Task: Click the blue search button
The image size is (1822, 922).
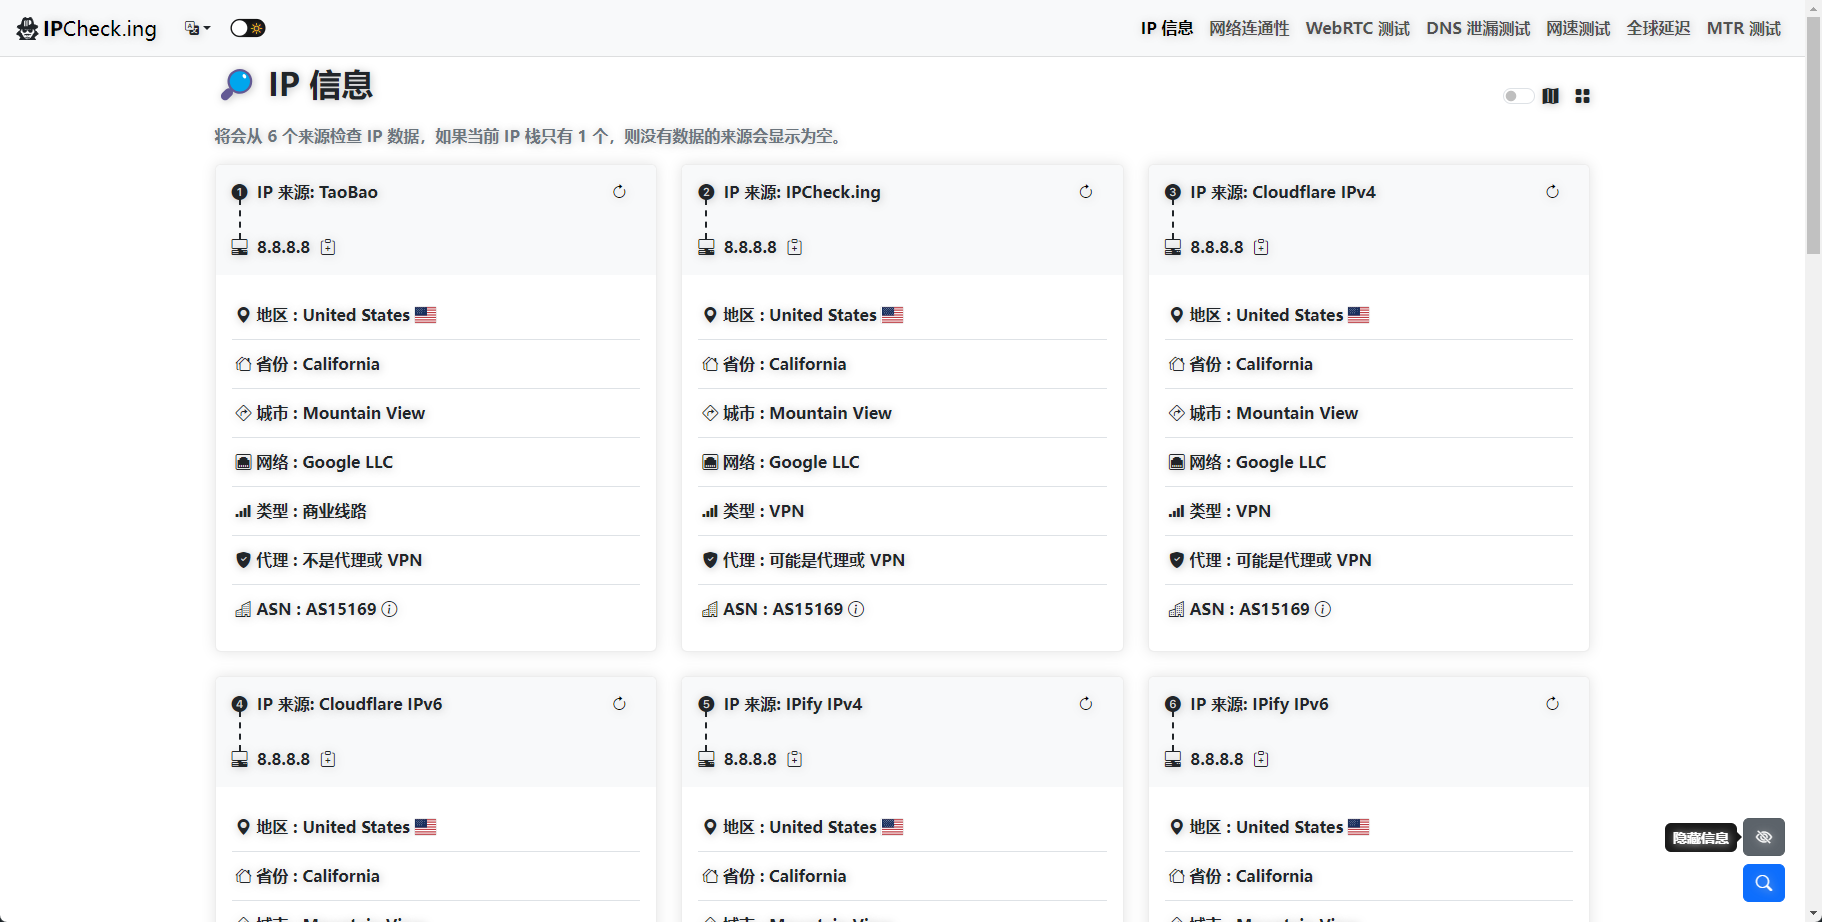Action: [1764, 883]
